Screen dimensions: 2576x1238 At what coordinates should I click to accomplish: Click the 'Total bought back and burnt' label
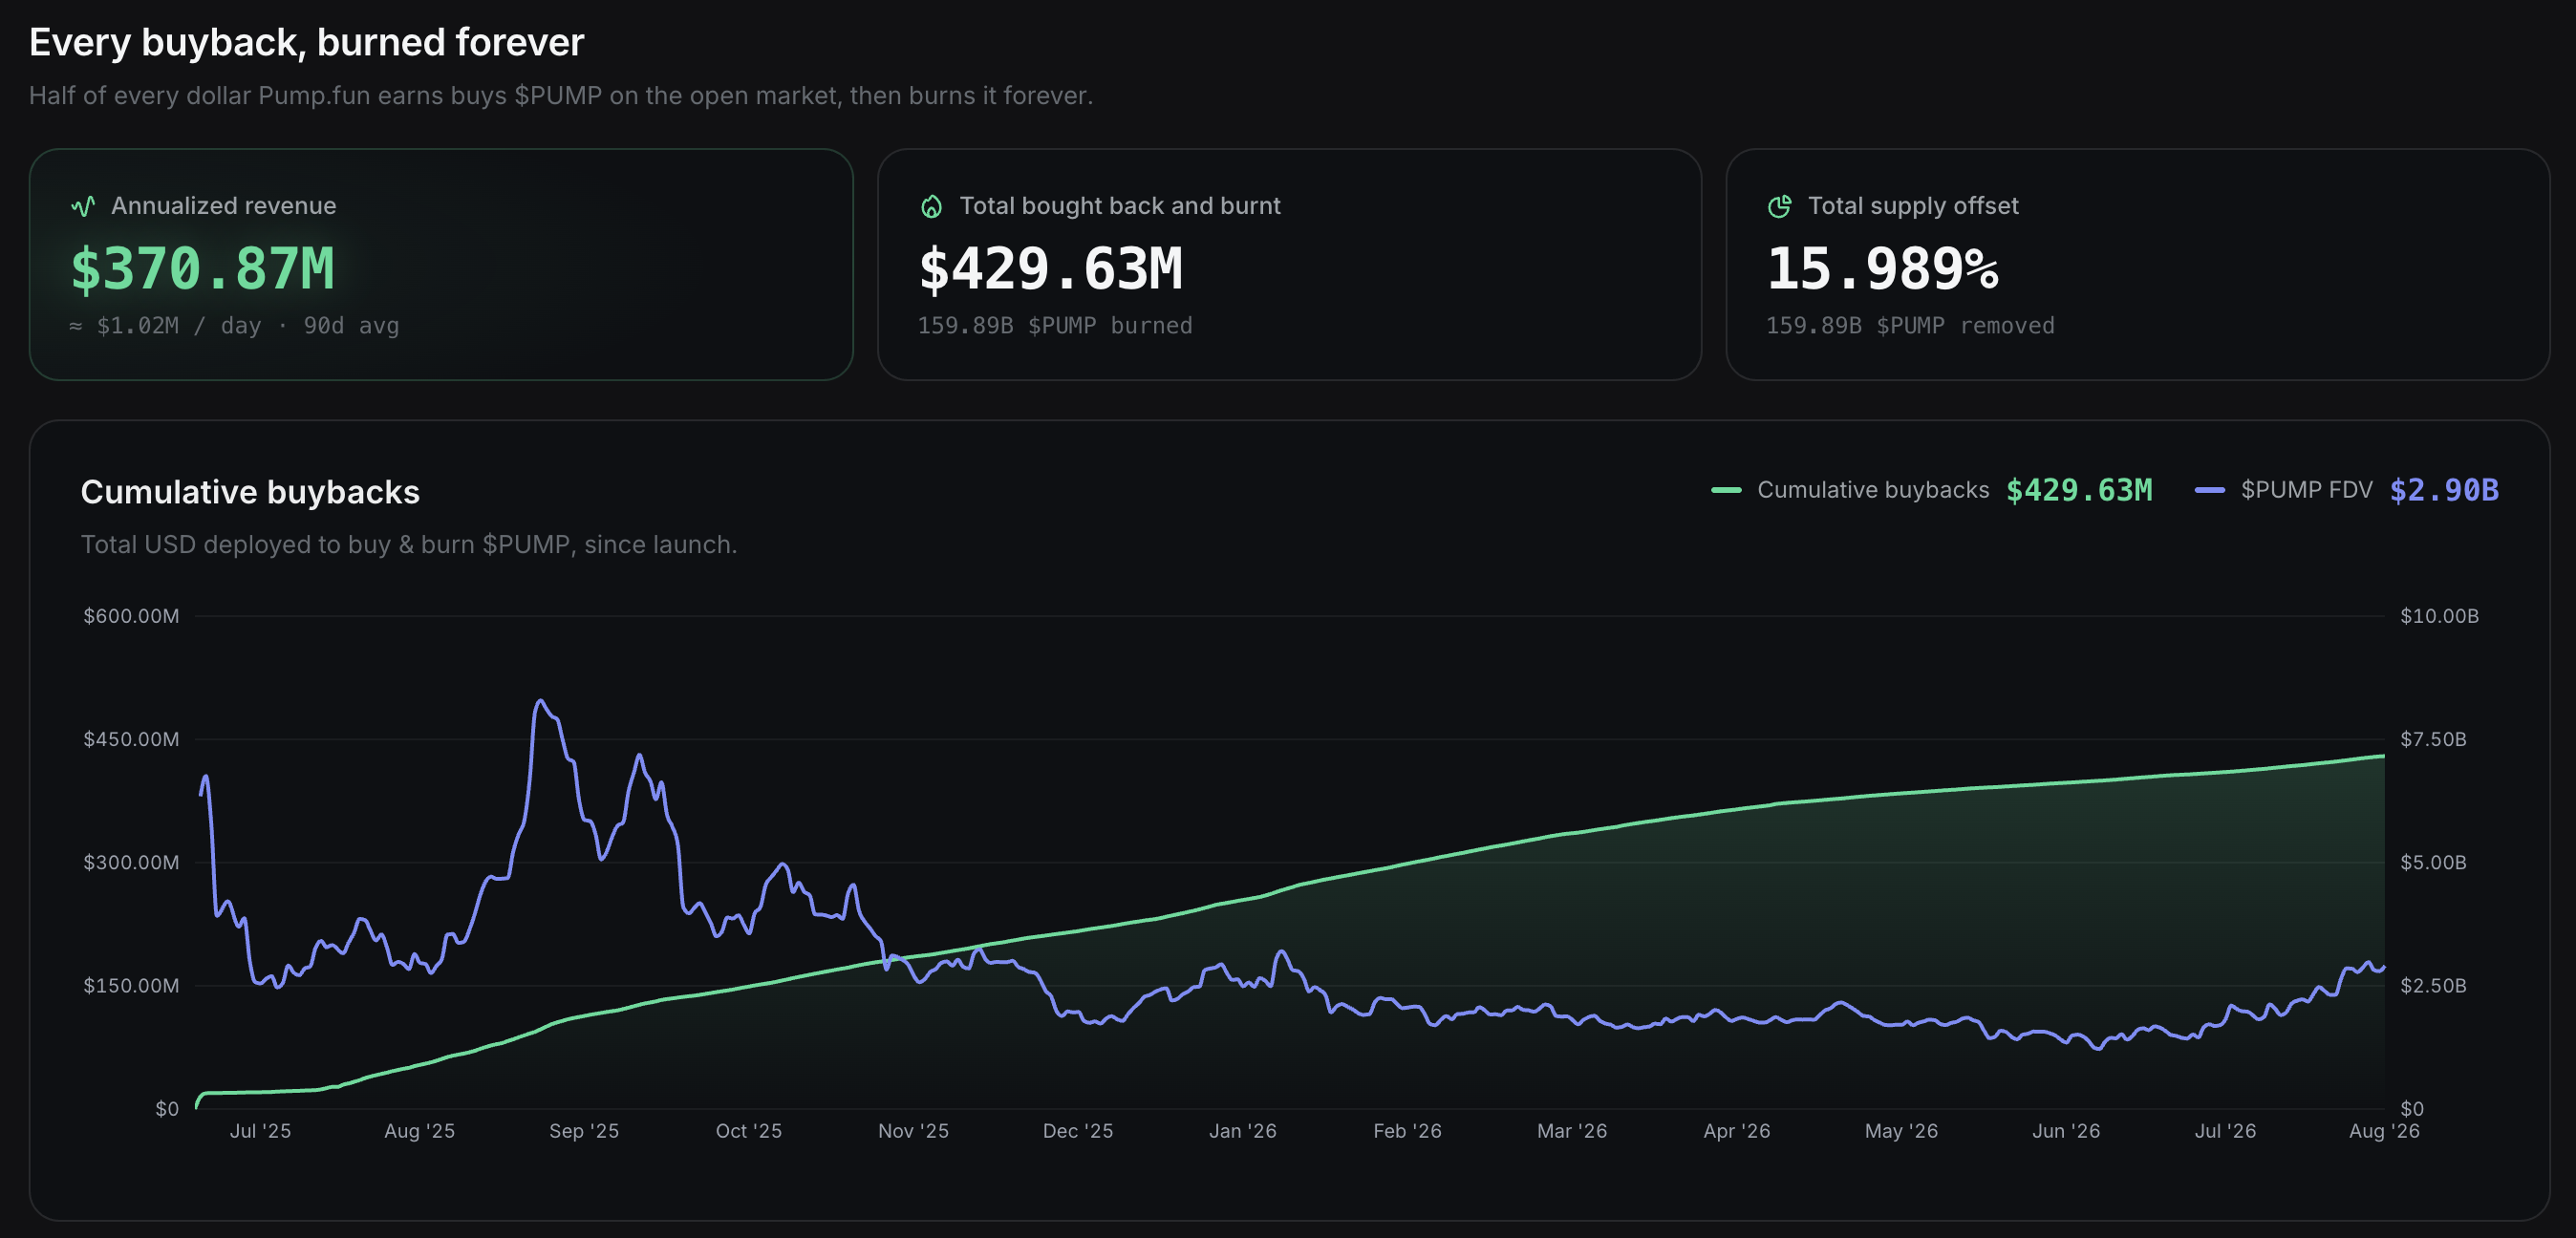coord(1120,206)
